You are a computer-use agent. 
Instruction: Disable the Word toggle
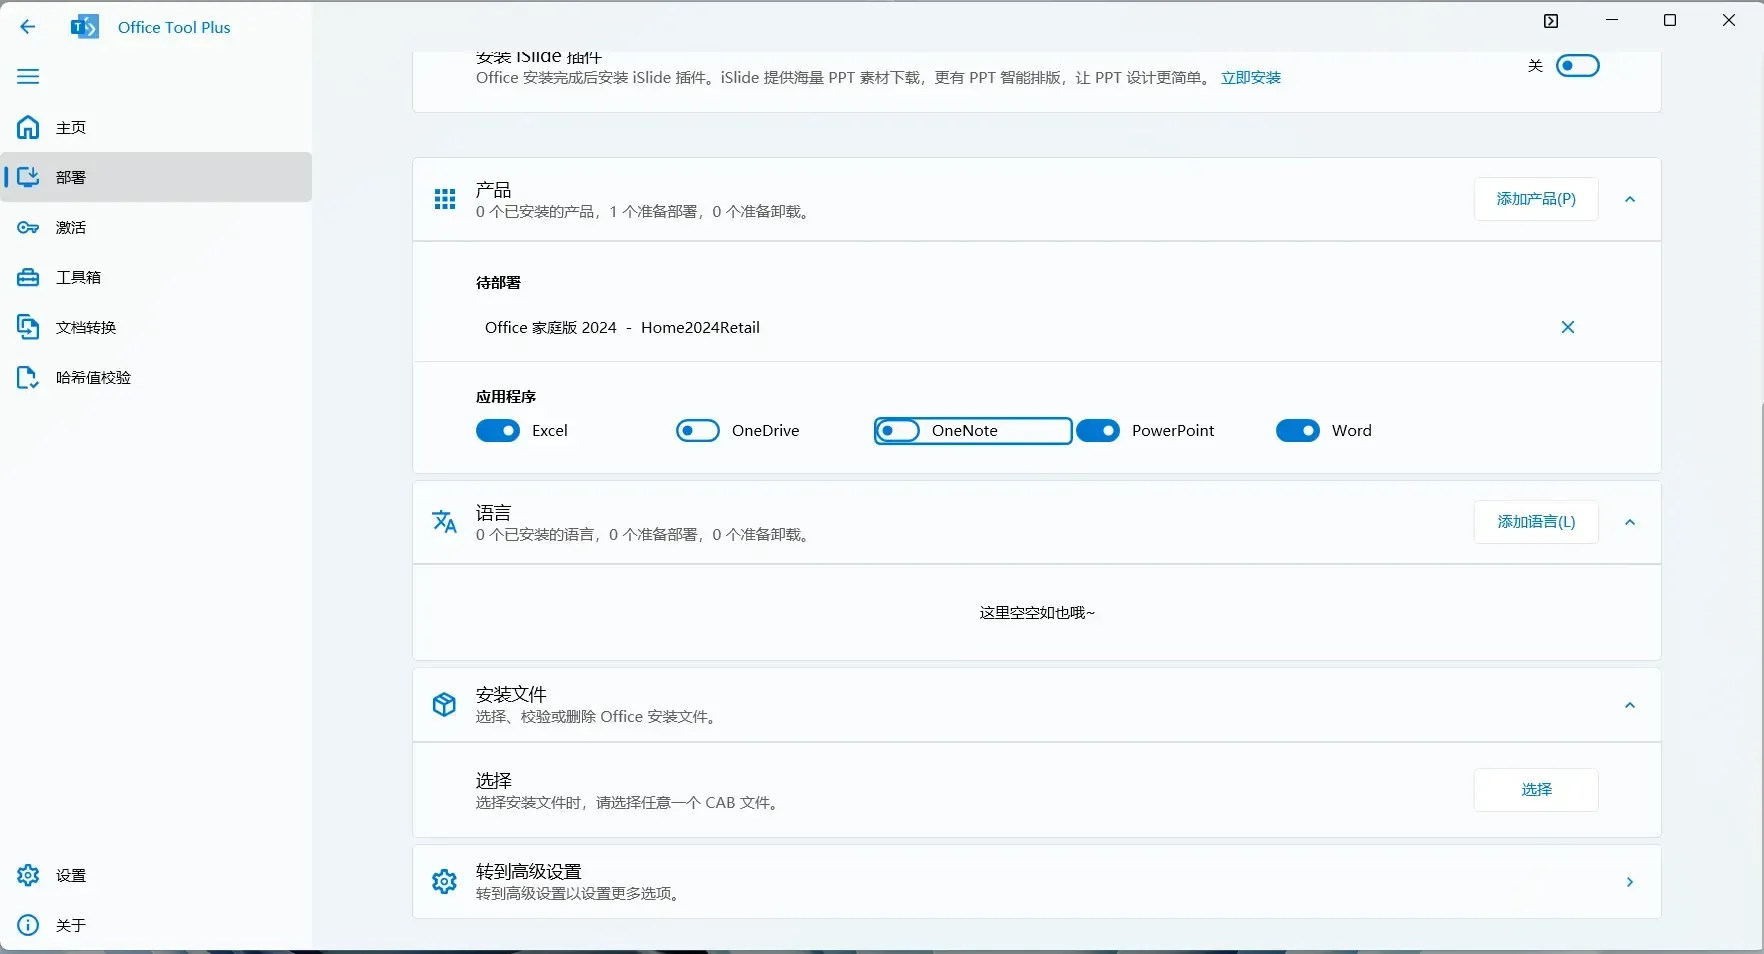pos(1298,431)
